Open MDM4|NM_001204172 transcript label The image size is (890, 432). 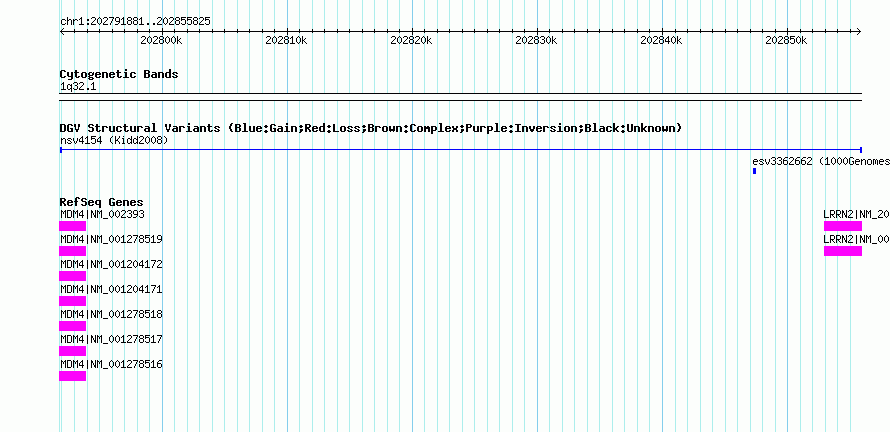(111, 264)
